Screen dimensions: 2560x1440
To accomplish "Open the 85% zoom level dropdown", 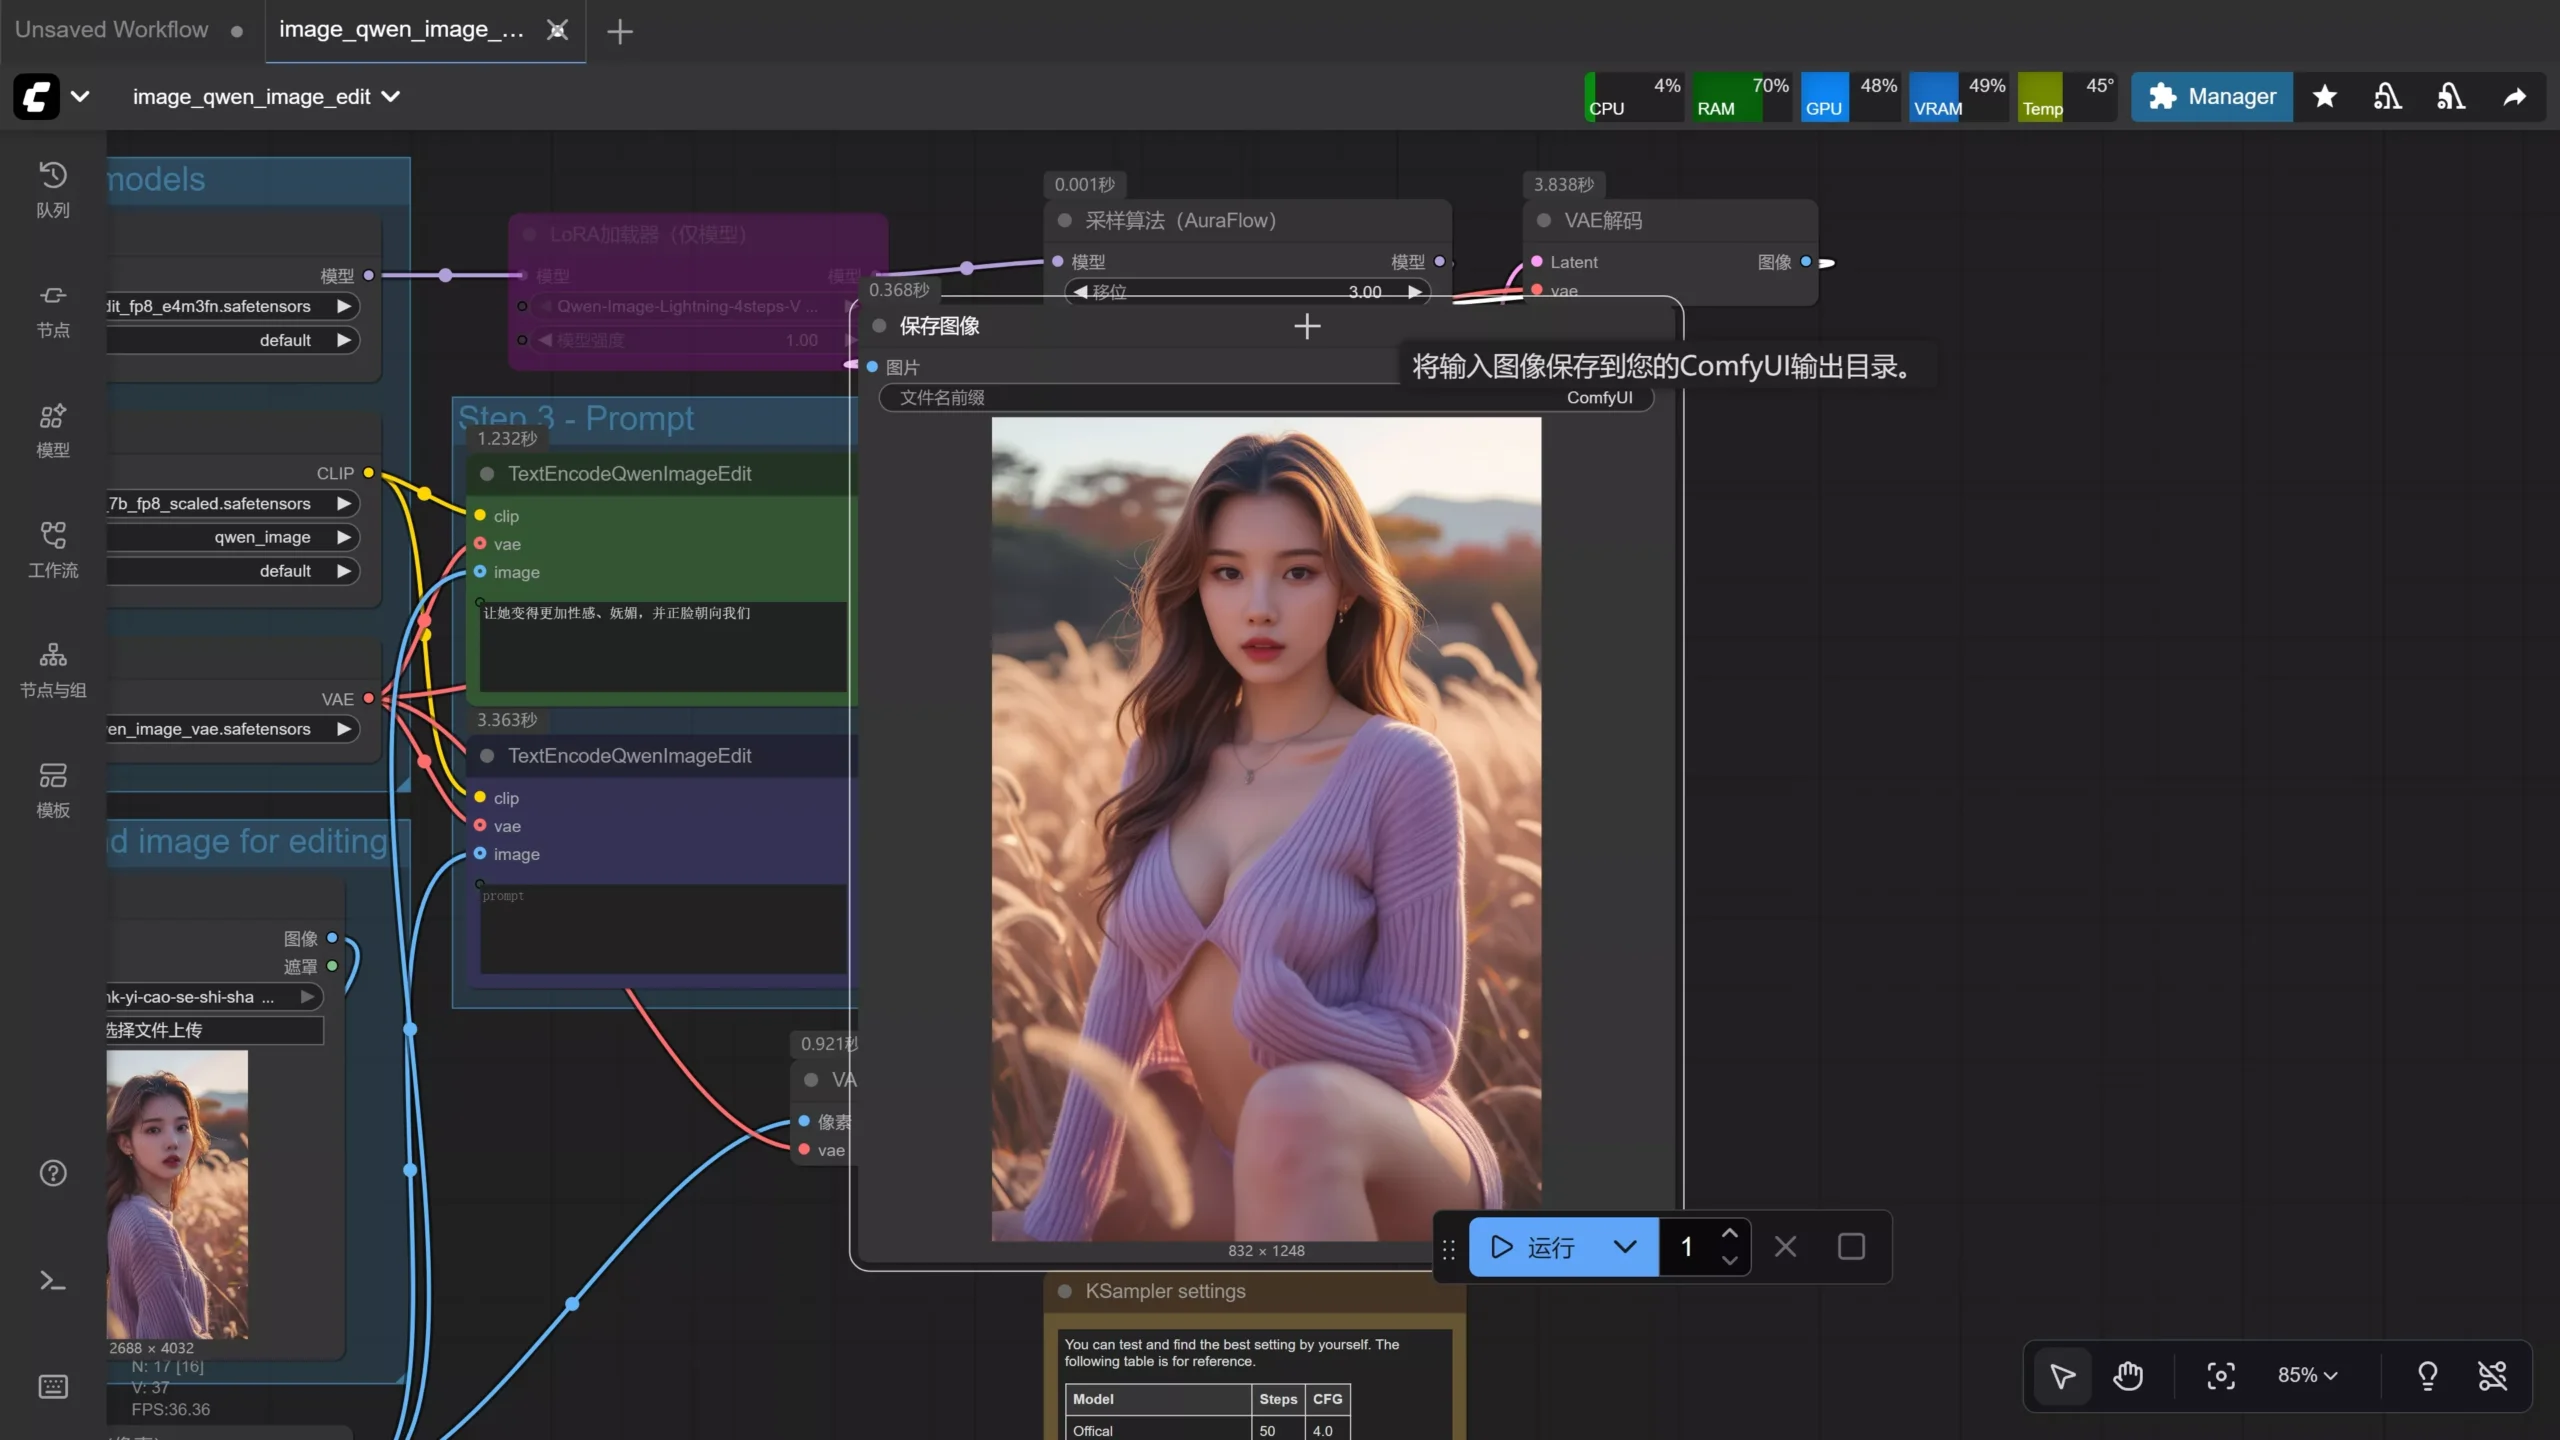I will (2307, 1375).
